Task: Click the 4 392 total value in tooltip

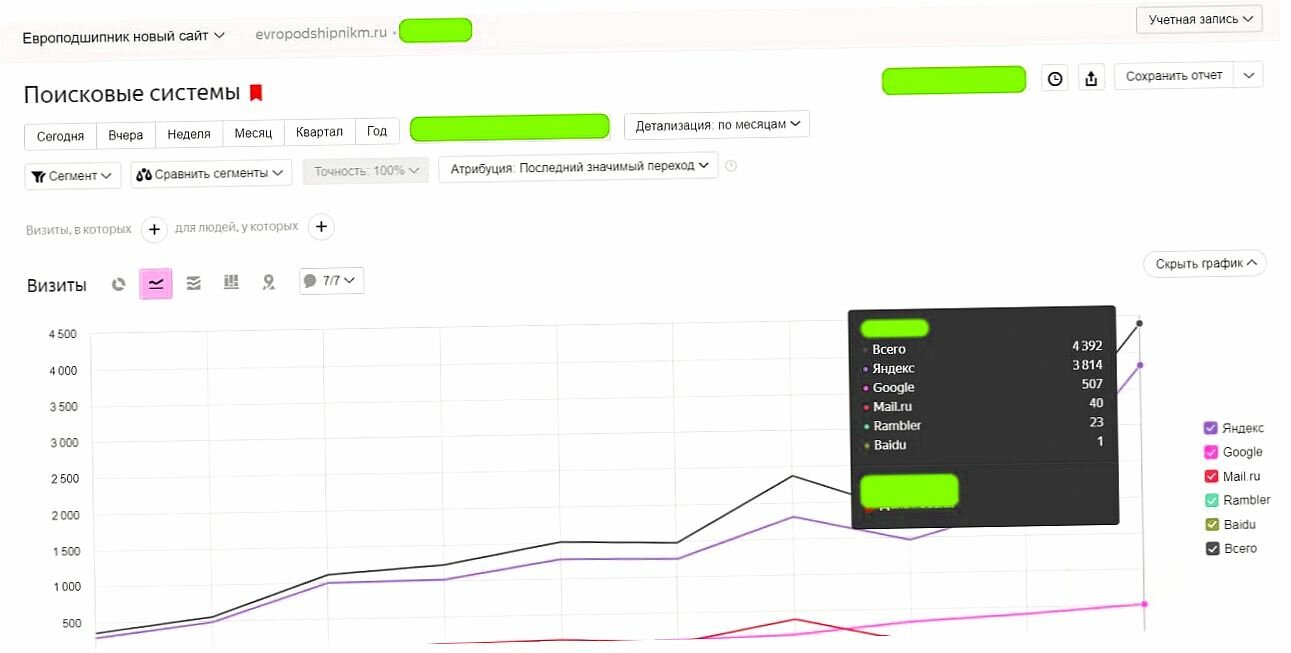Action: tap(1088, 346)
